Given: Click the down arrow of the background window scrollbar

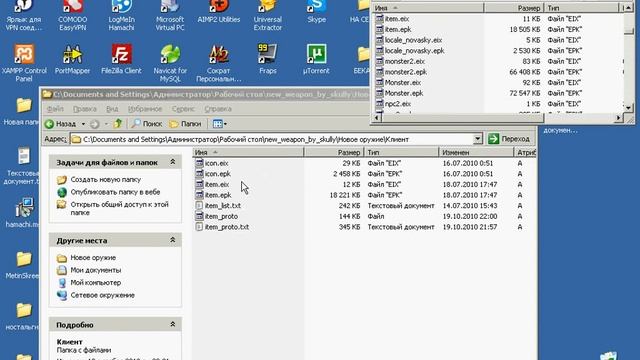Looking at the screenshot, I should point(628,107).
